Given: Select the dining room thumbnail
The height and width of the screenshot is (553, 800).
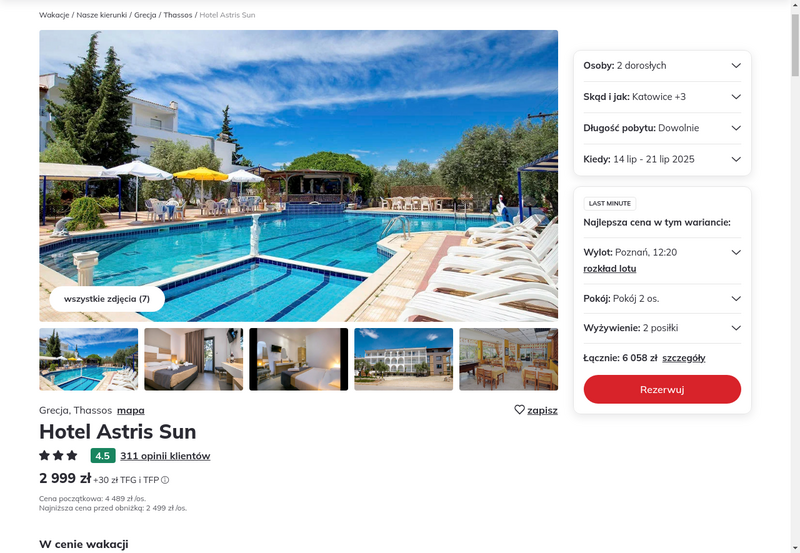Looking at the screenshot, I should coord(509,359).
